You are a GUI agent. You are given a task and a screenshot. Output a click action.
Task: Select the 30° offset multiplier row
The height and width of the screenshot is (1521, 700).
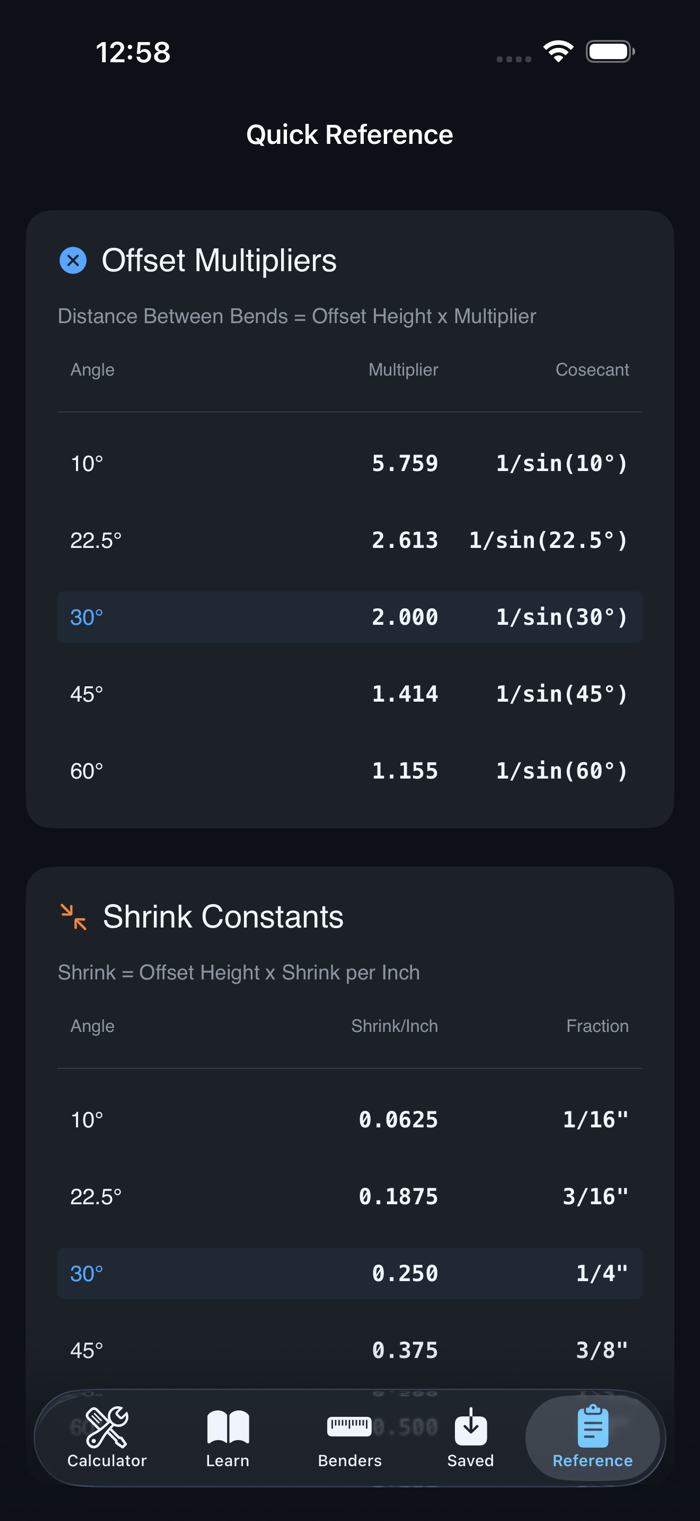point(350,617)
